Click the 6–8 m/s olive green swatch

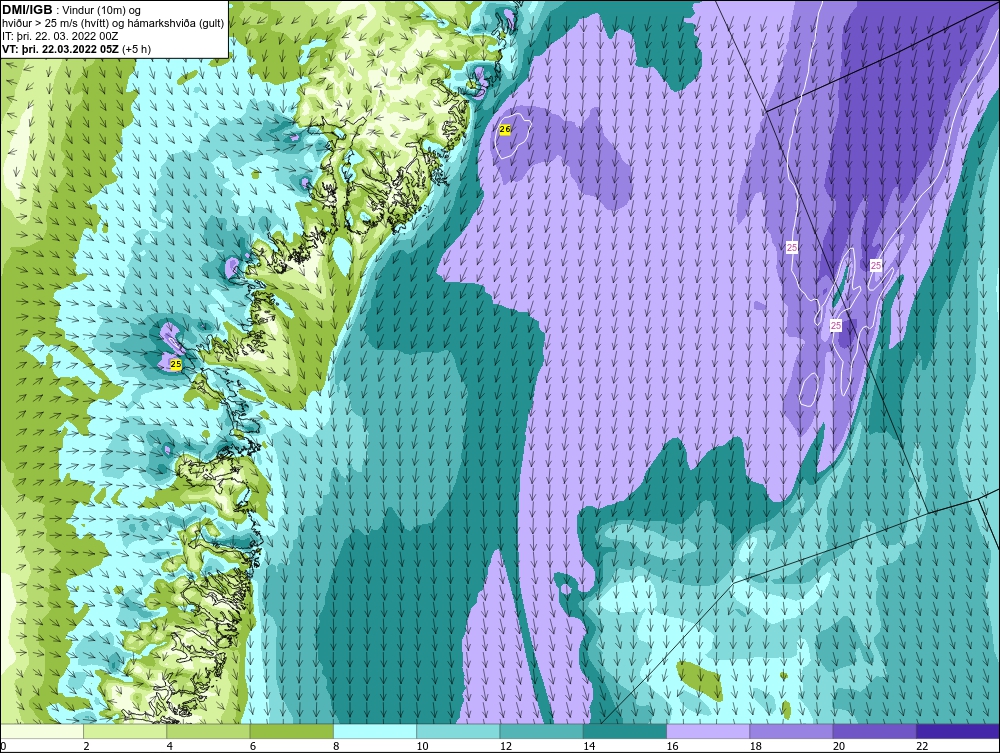pyautogui.click(x=291, y=731)
